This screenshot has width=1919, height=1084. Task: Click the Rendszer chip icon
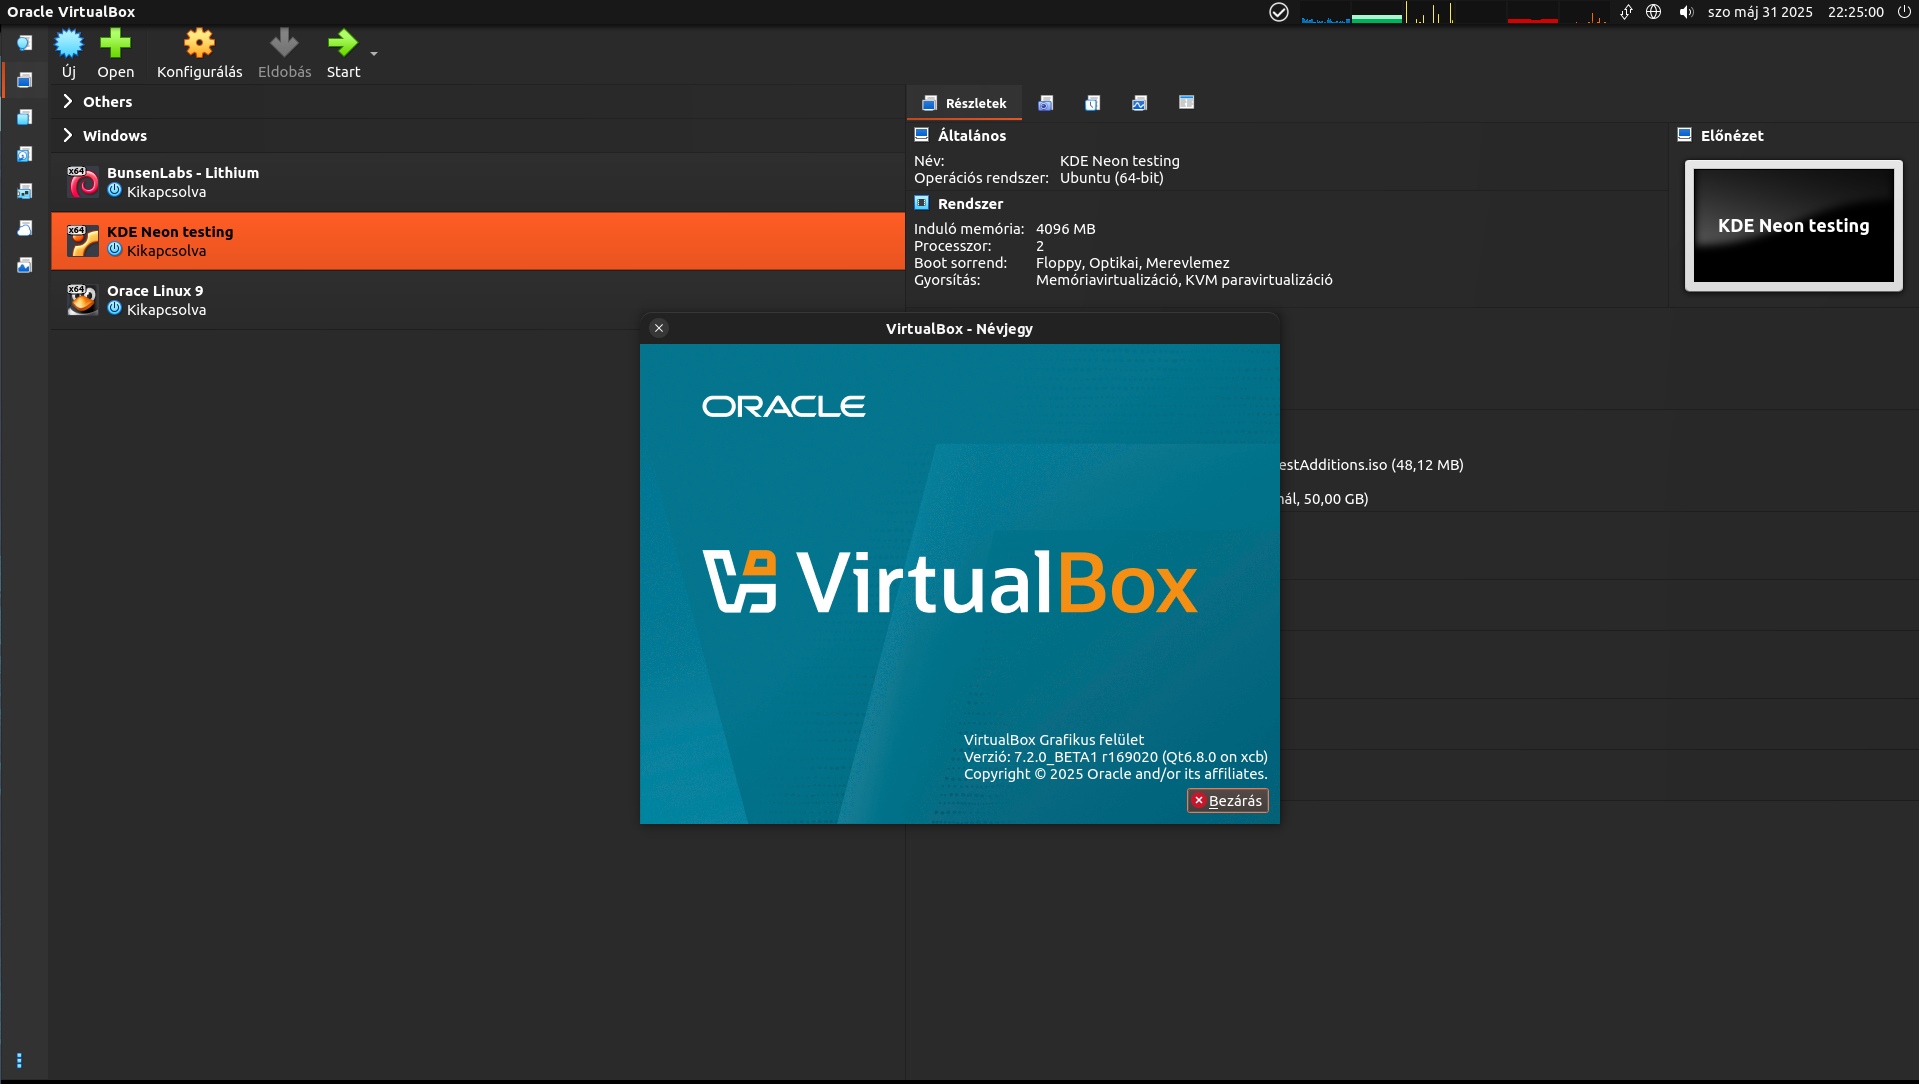[x=922, y=202]
